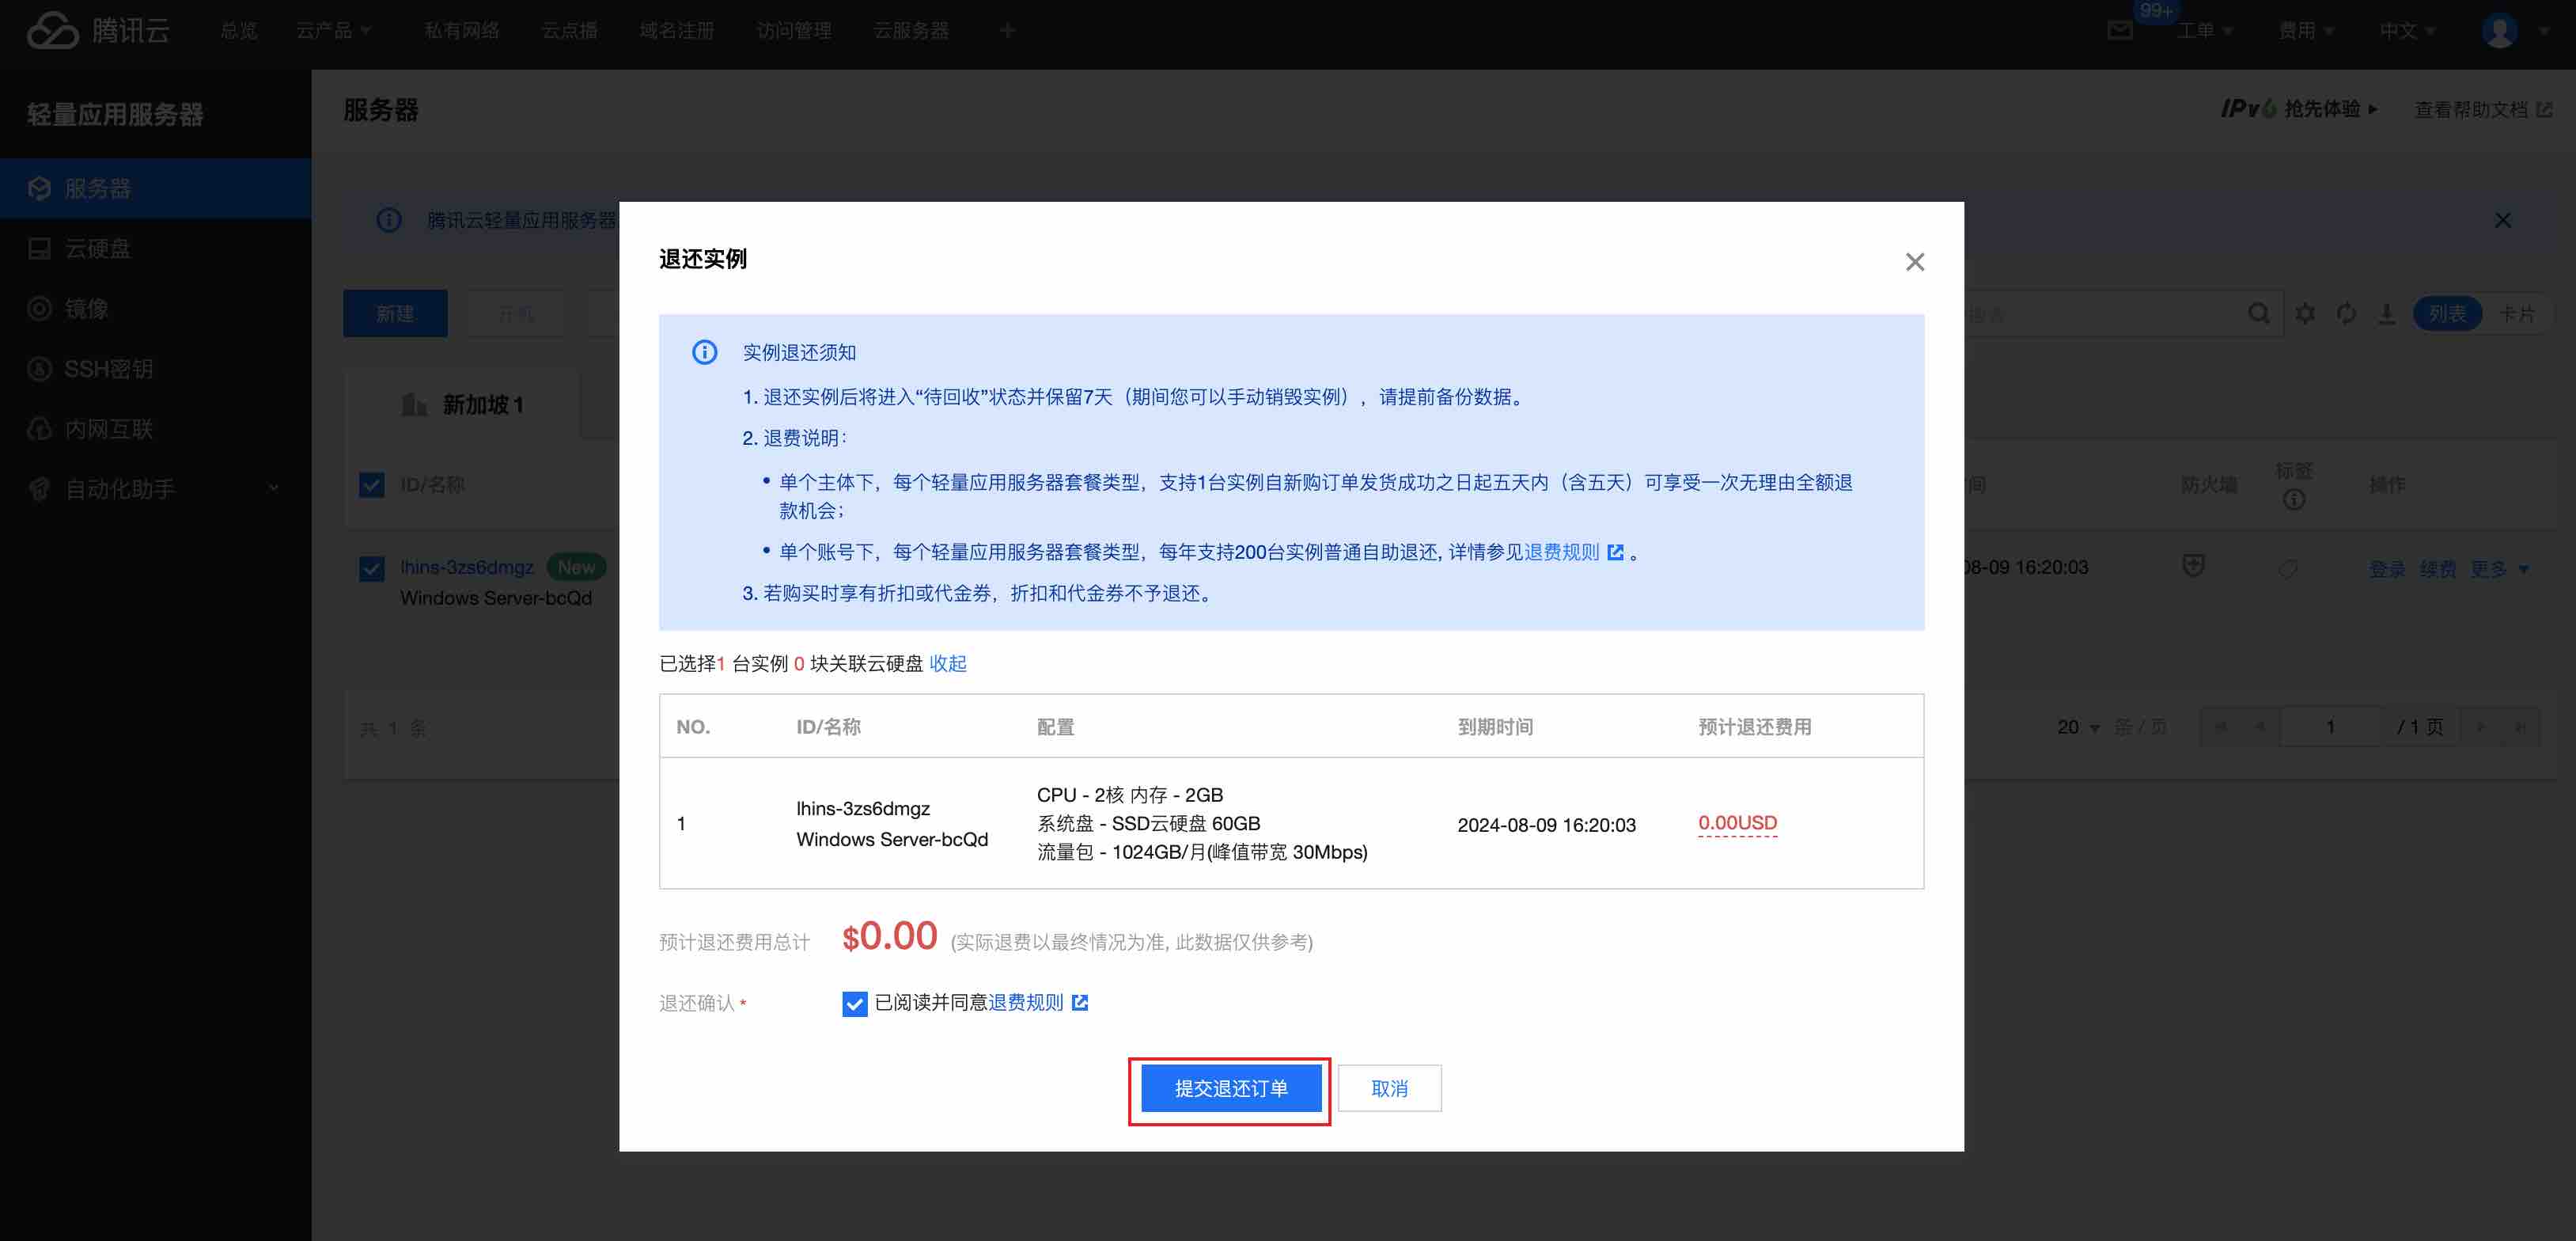Open the mail notification icon
This screenshot has width=2576, height=1241.
[x=2119, y=31]
